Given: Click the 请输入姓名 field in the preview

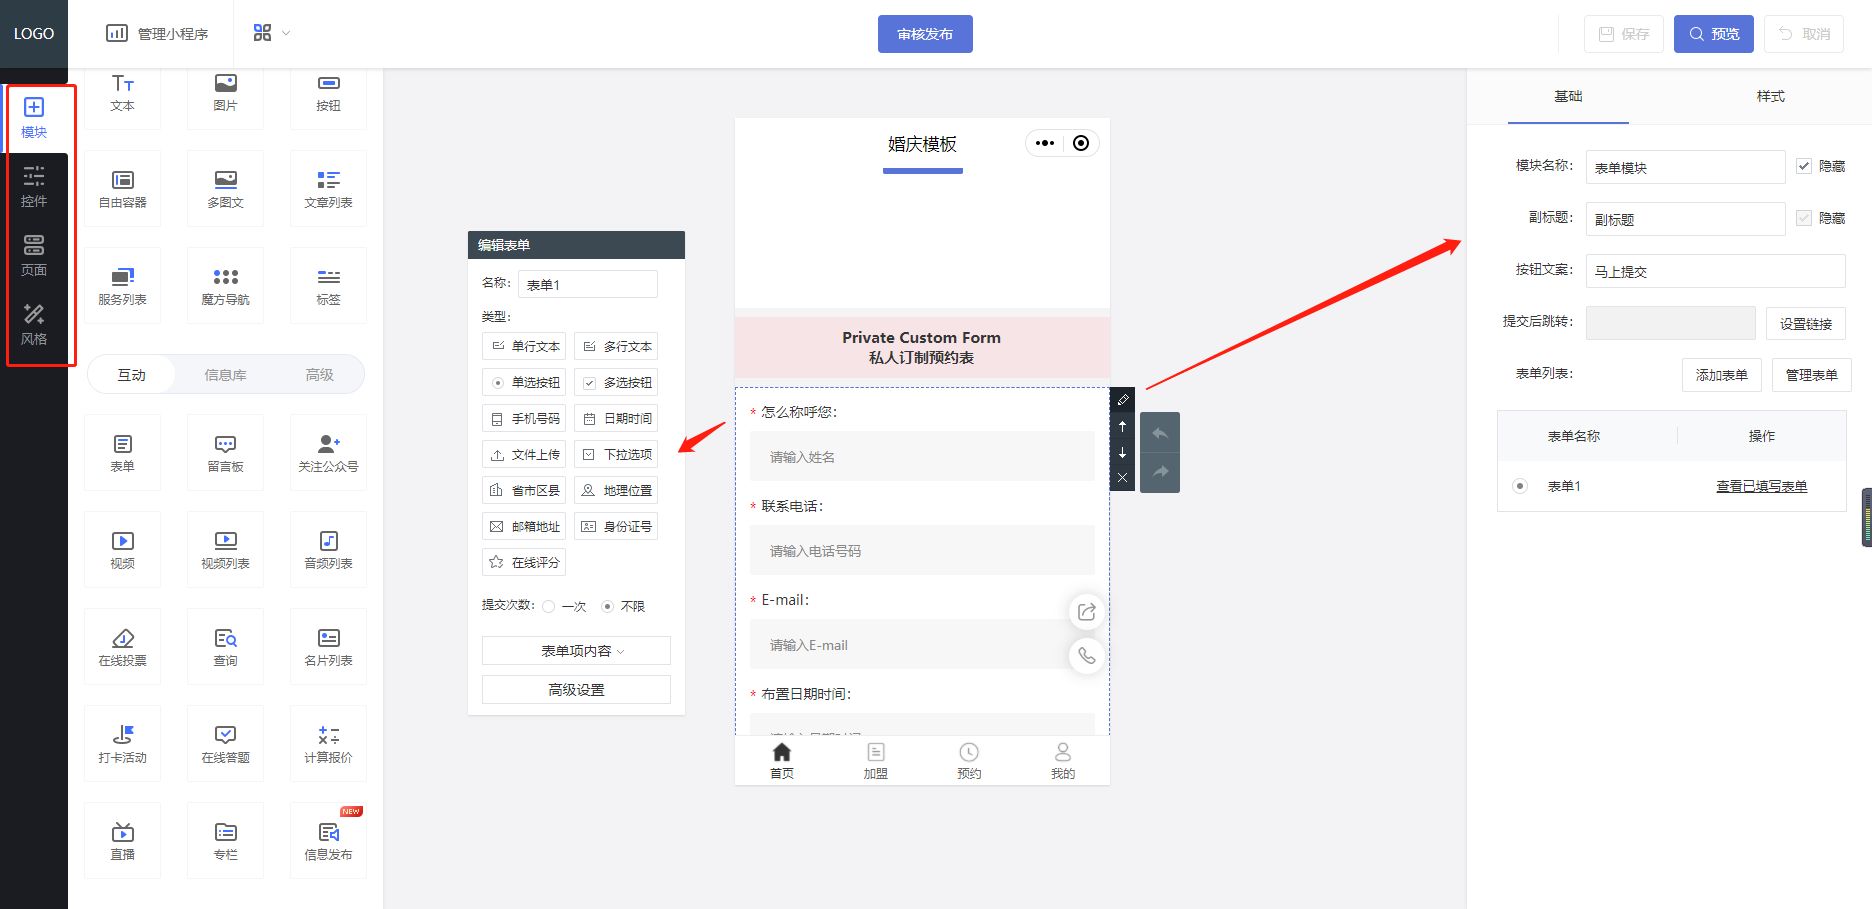Looking at the screenshot, I should click(922, 457).
